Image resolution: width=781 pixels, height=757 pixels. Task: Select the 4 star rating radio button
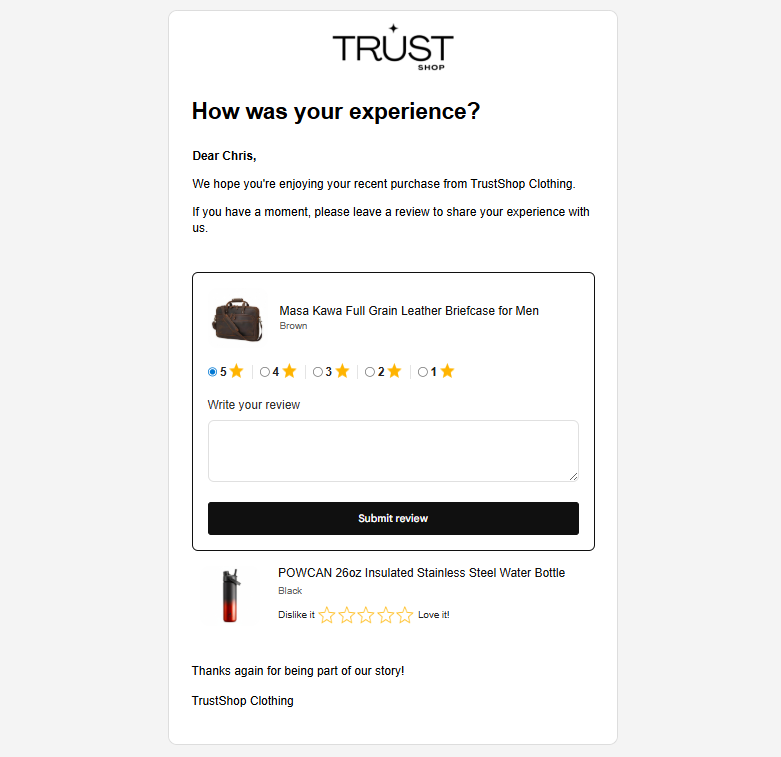(265, 372)
